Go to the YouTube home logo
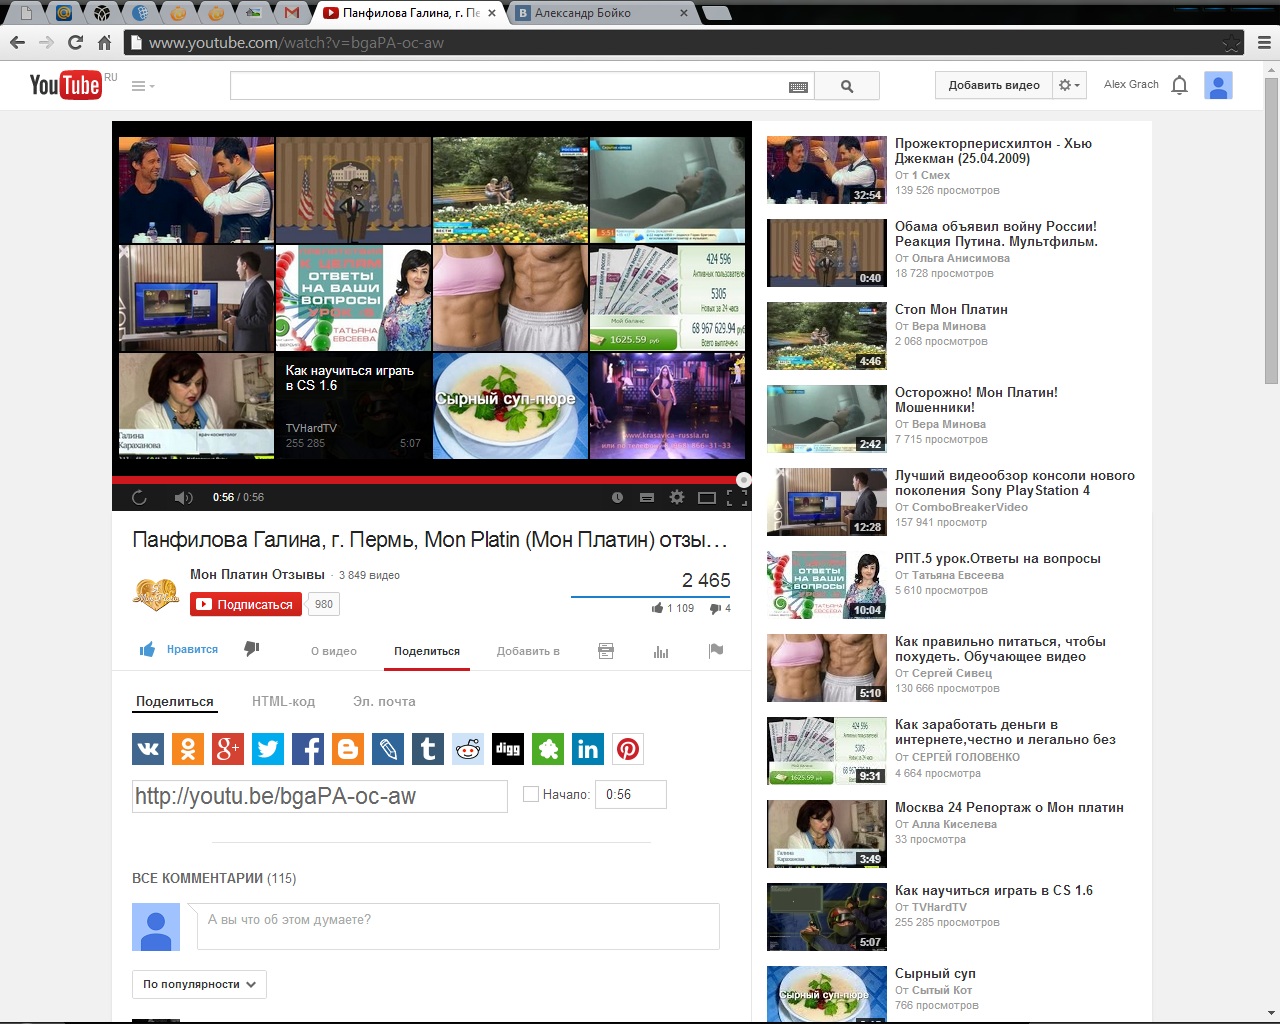 point(66,85)
